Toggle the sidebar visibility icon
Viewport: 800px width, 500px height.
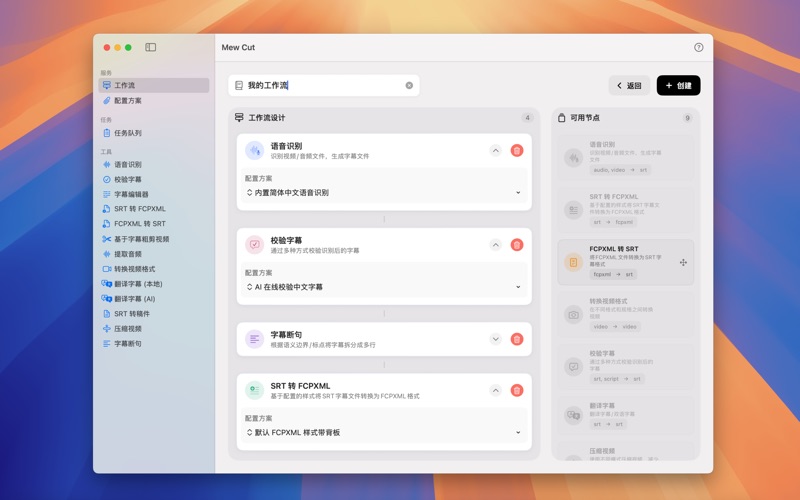151,47
